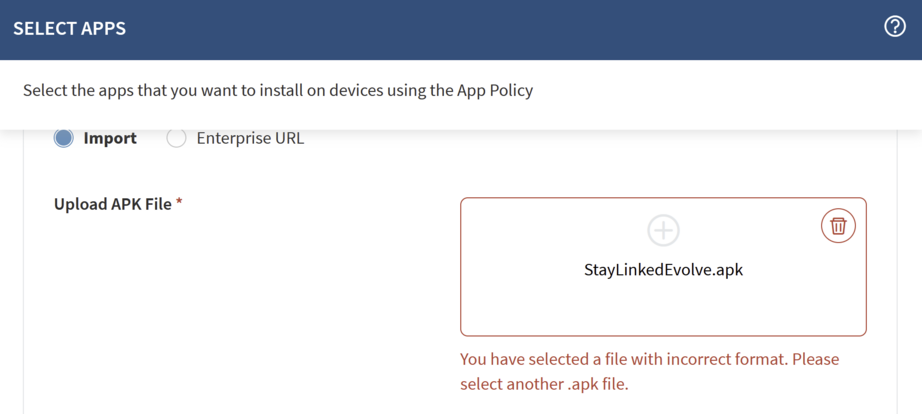The image size is (922, 414).
Task: Delete the uploaded APK with trash icon
Action: (838, 226)
